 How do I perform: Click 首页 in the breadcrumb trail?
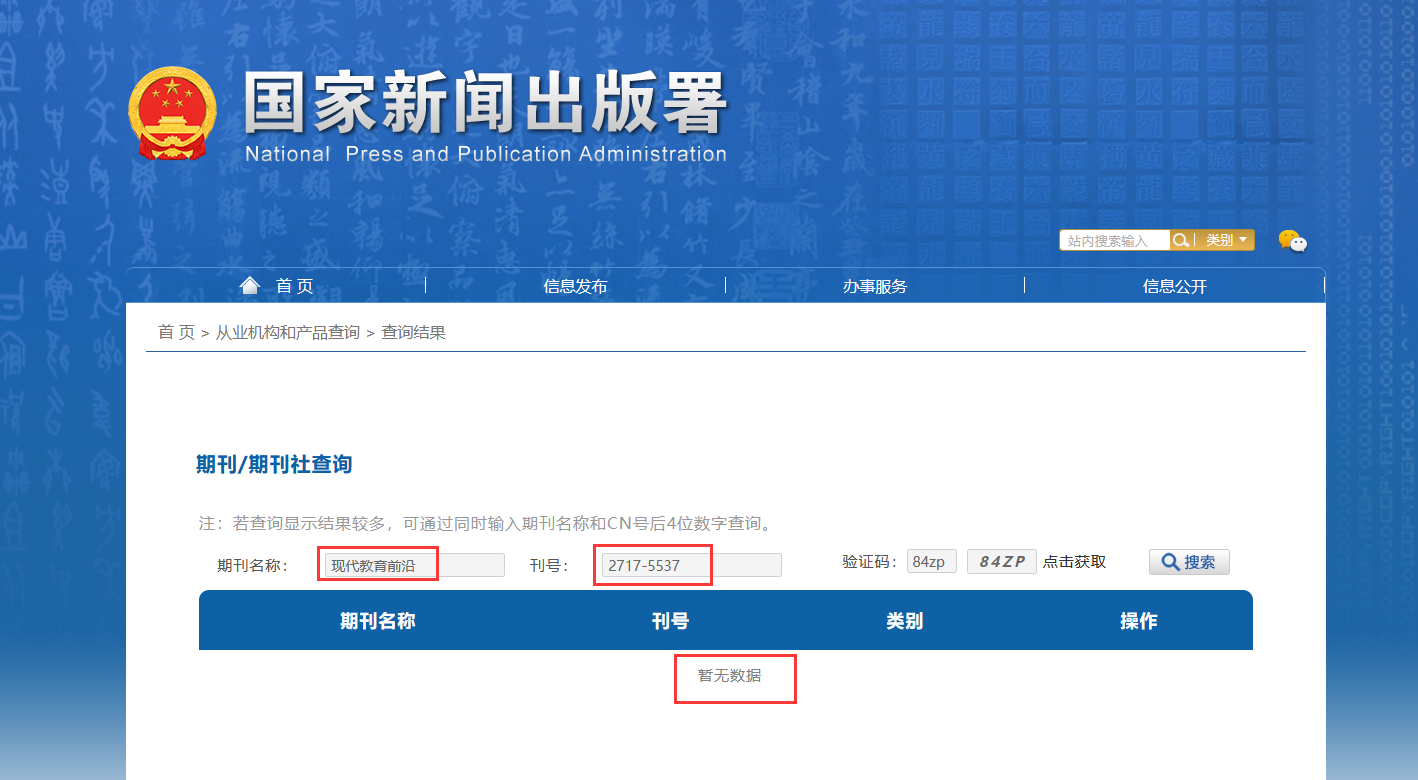click(x=176, y=332)
